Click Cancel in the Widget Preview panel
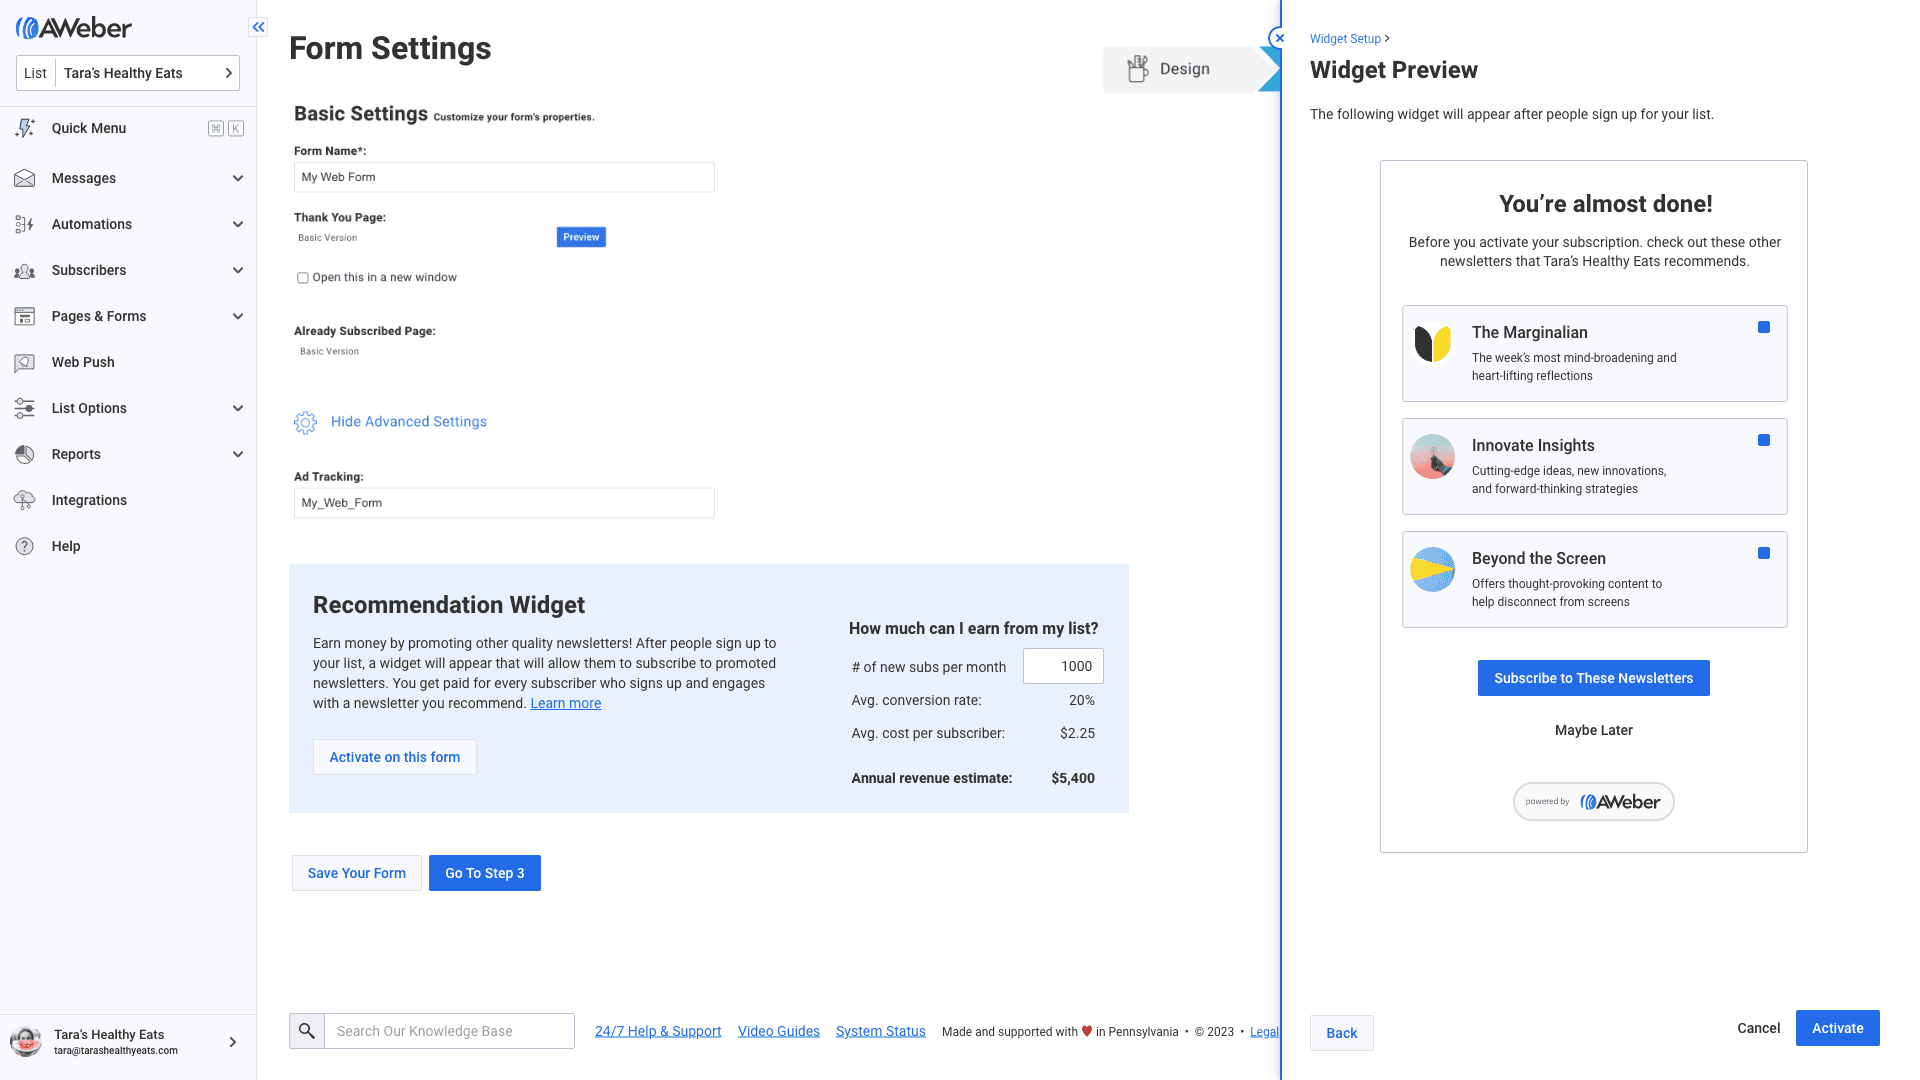Viewport: 1920px width, 1080px height. (x=1759, y=1028)
